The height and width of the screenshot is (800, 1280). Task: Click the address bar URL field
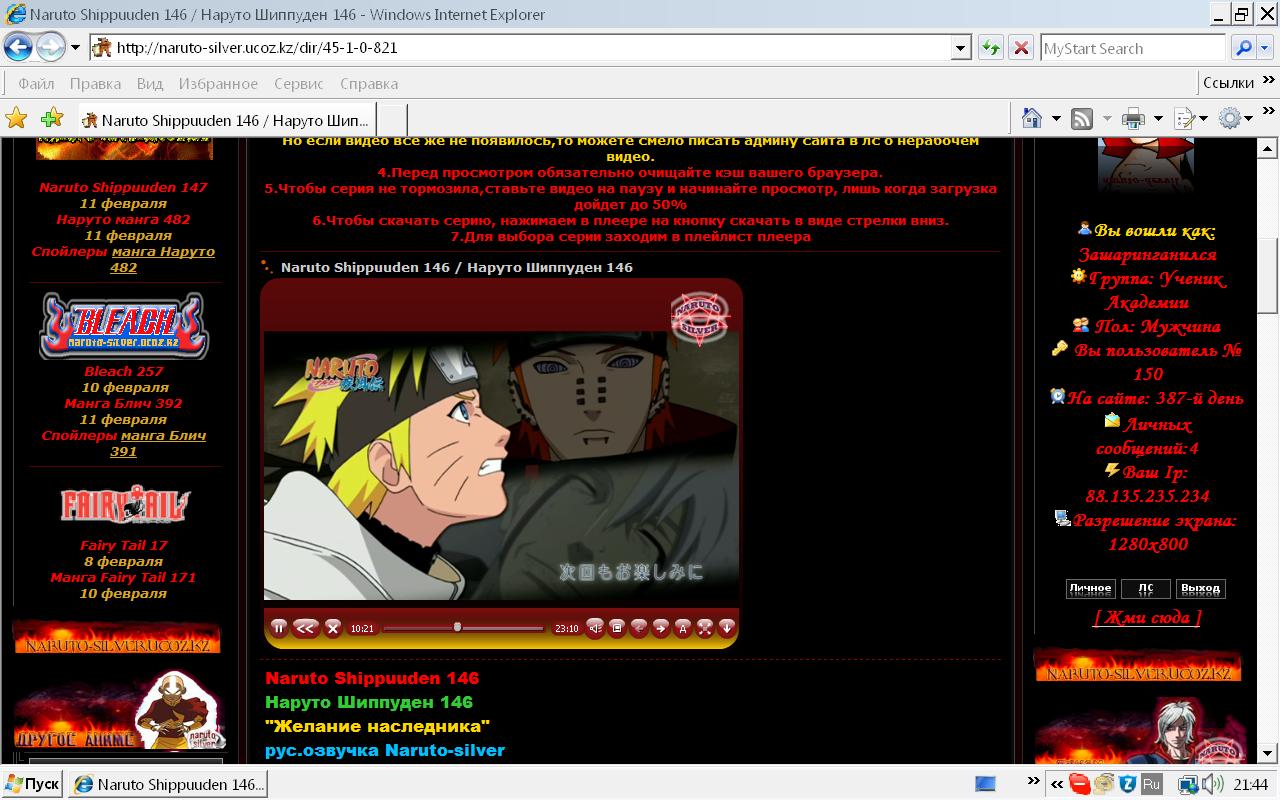click(x=531, y=47)
